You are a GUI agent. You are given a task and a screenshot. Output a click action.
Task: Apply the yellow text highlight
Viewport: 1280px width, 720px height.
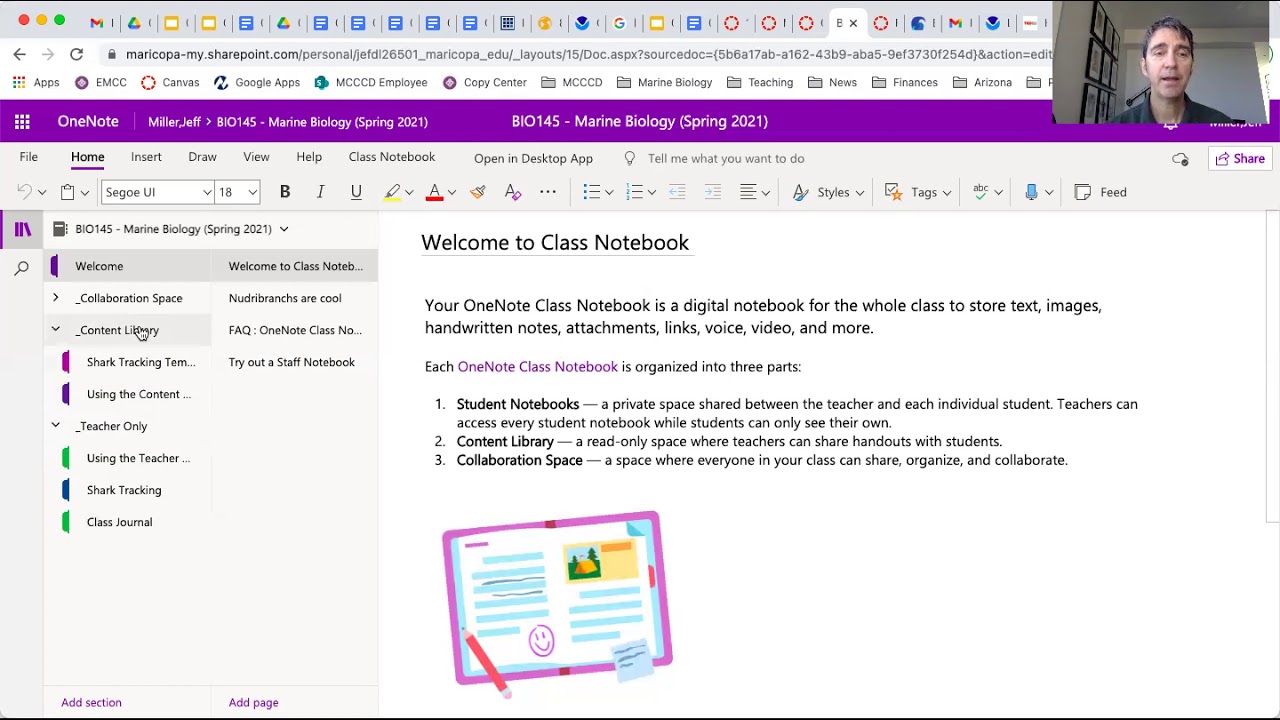point(392,192)
